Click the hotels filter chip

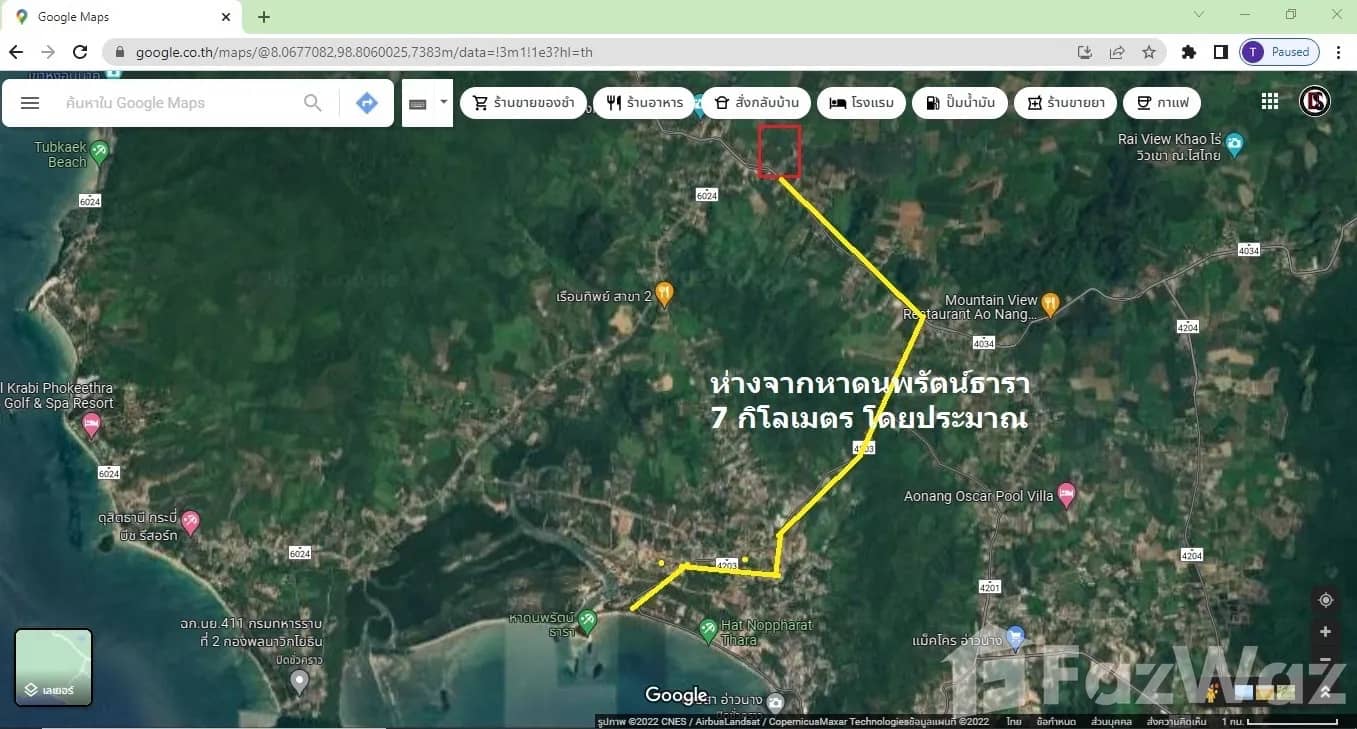pos(861,103)
